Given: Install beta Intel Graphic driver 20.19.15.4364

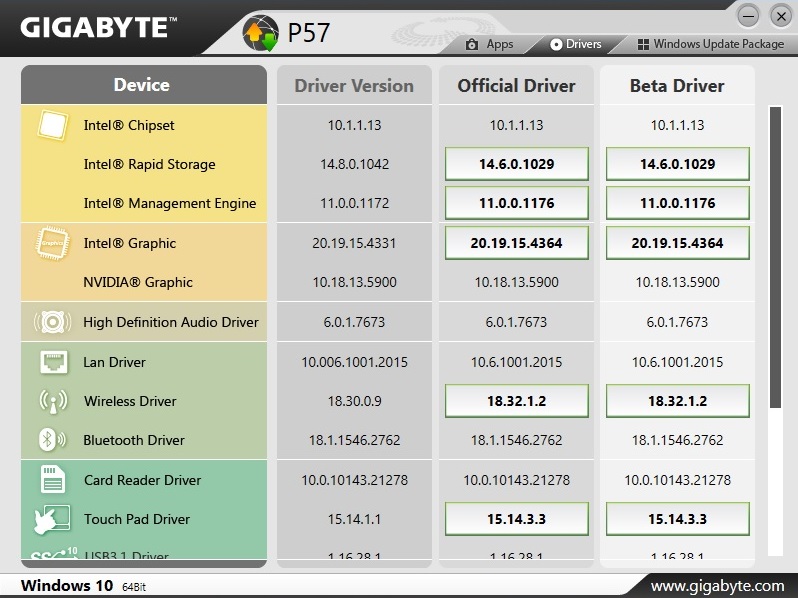Looking at the screenshot, I should click(x=677, y=243).
